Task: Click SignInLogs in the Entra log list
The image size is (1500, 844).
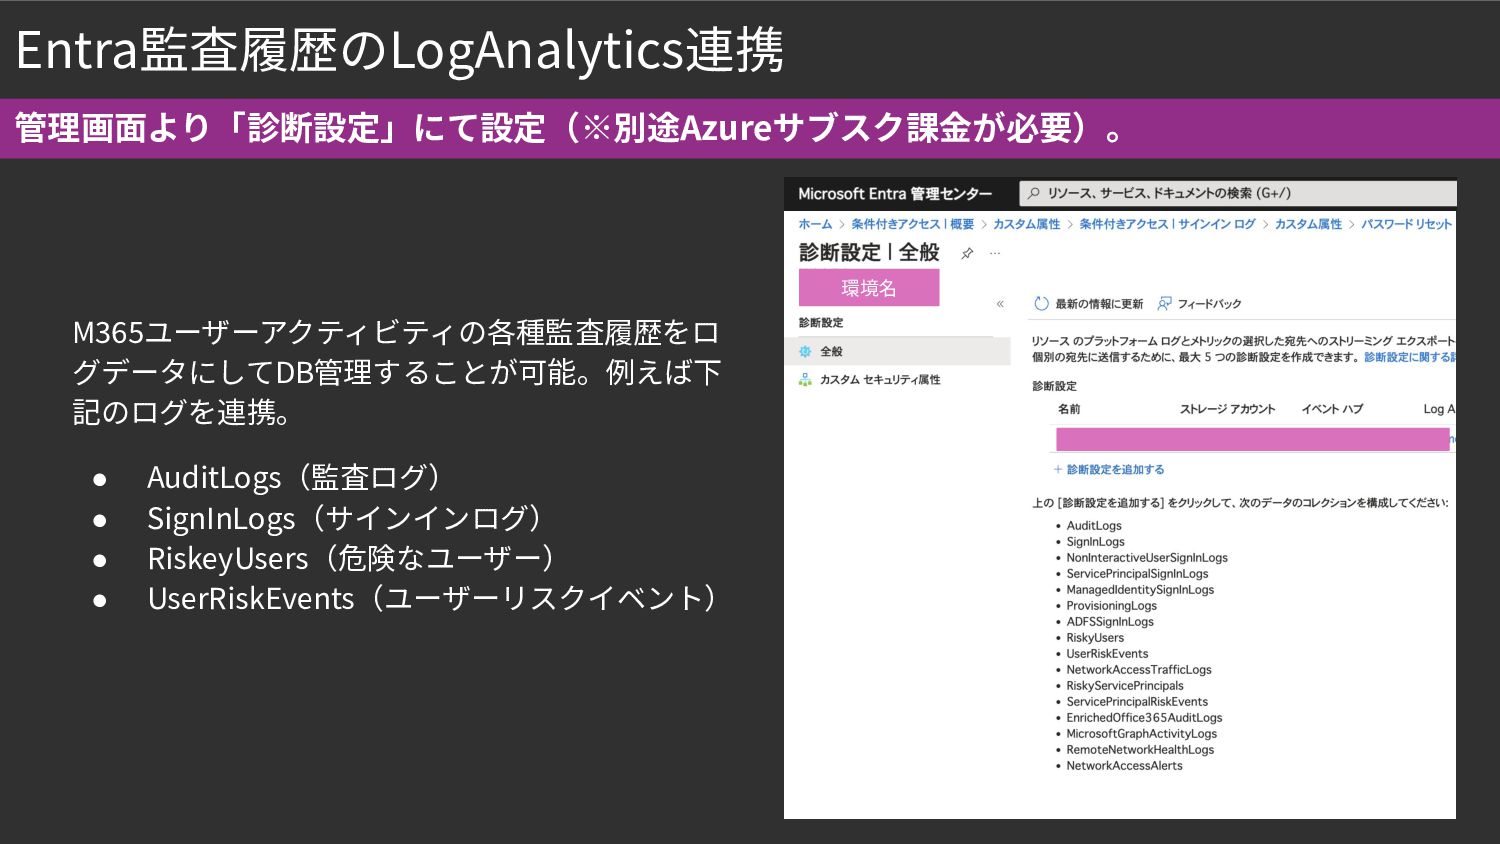Action: [x=1095, y=542]
